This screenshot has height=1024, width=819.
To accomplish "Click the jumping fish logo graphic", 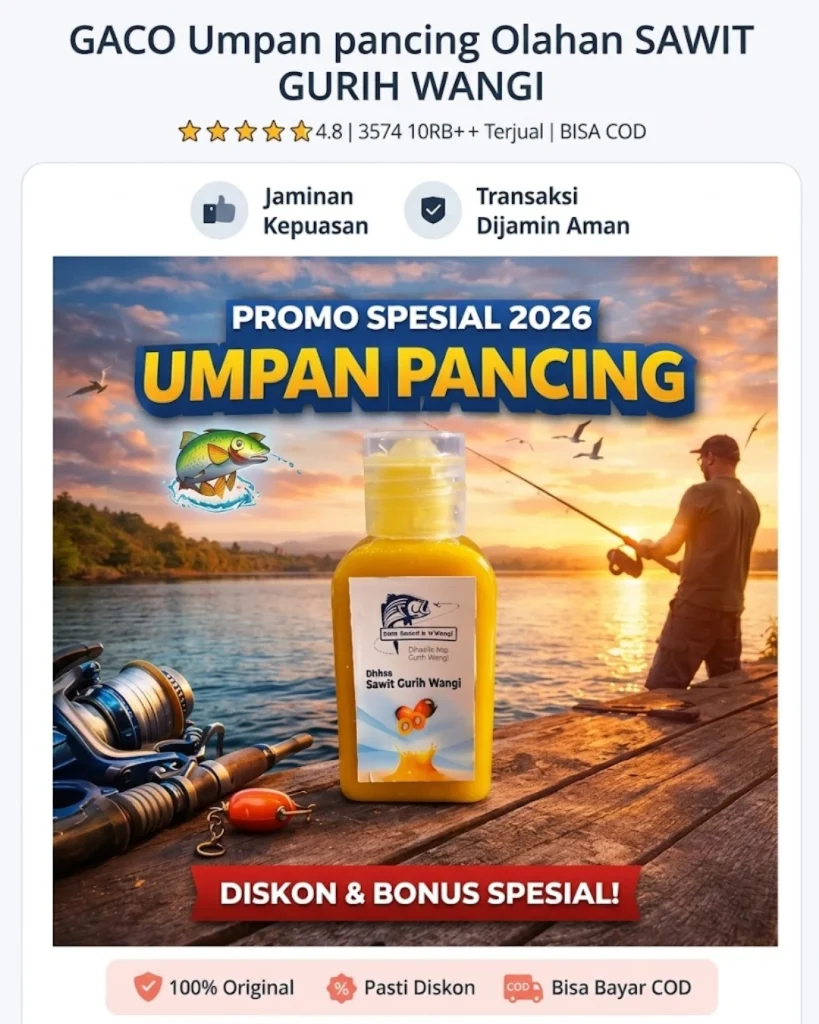I will pyautogui.click(x=221, y=468).
